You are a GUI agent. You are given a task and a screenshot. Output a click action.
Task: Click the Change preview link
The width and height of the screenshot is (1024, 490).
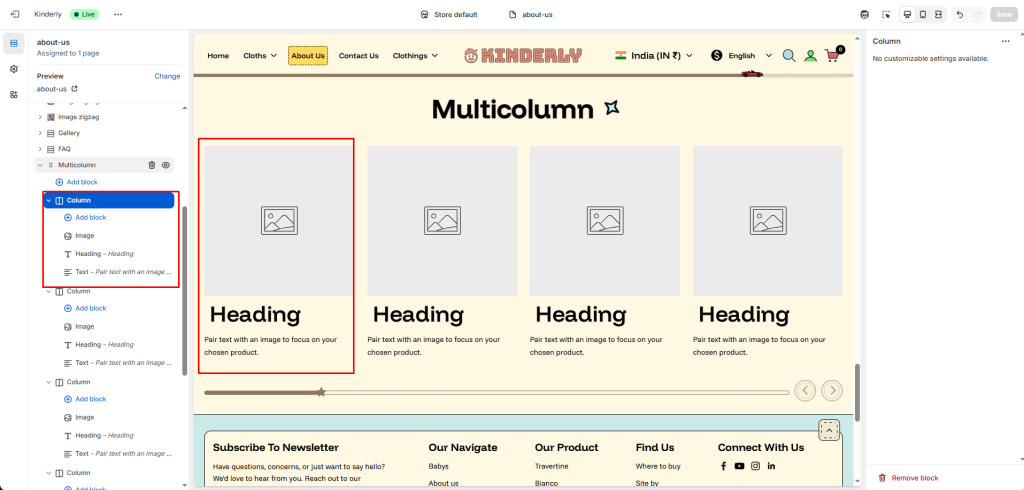[x=167, y=76]
